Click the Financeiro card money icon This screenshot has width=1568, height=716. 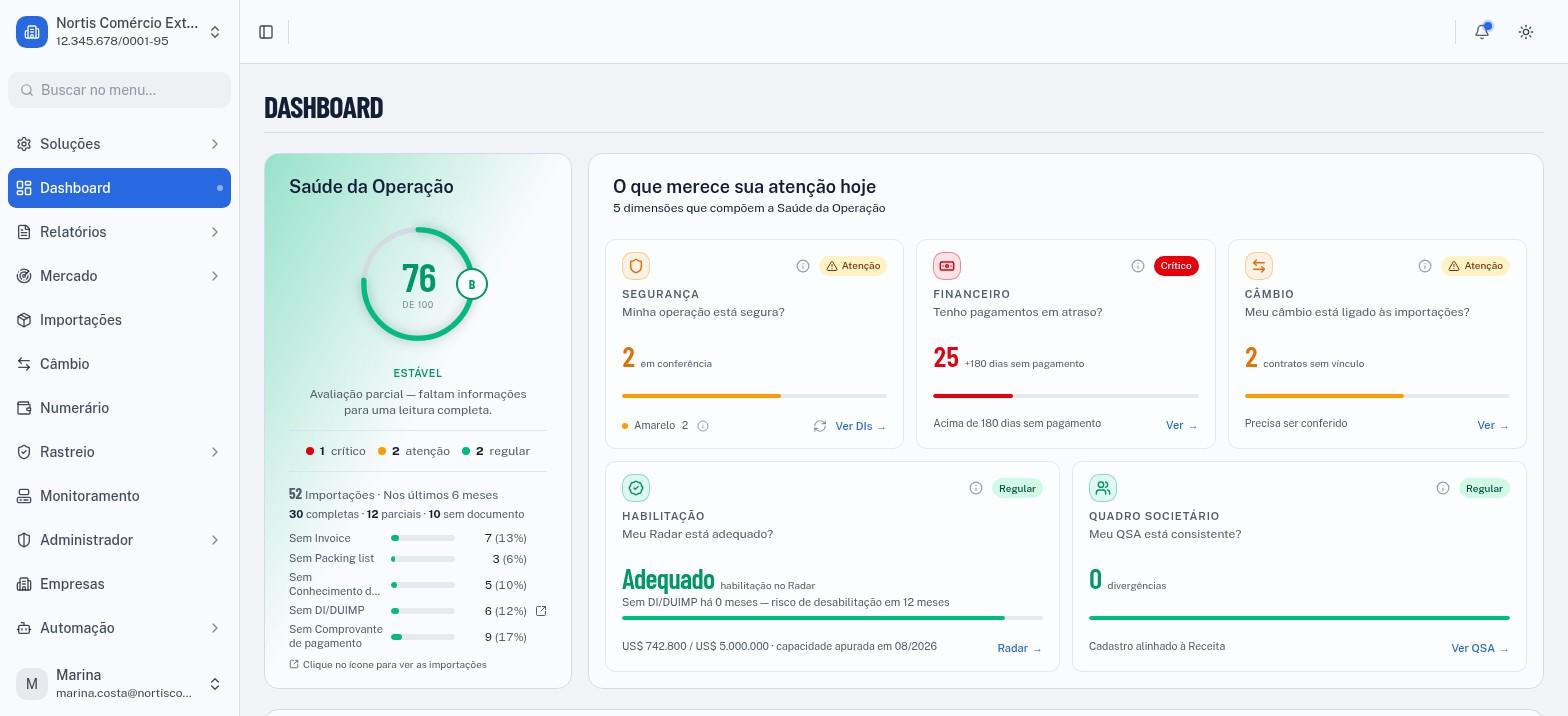point(947,266)
